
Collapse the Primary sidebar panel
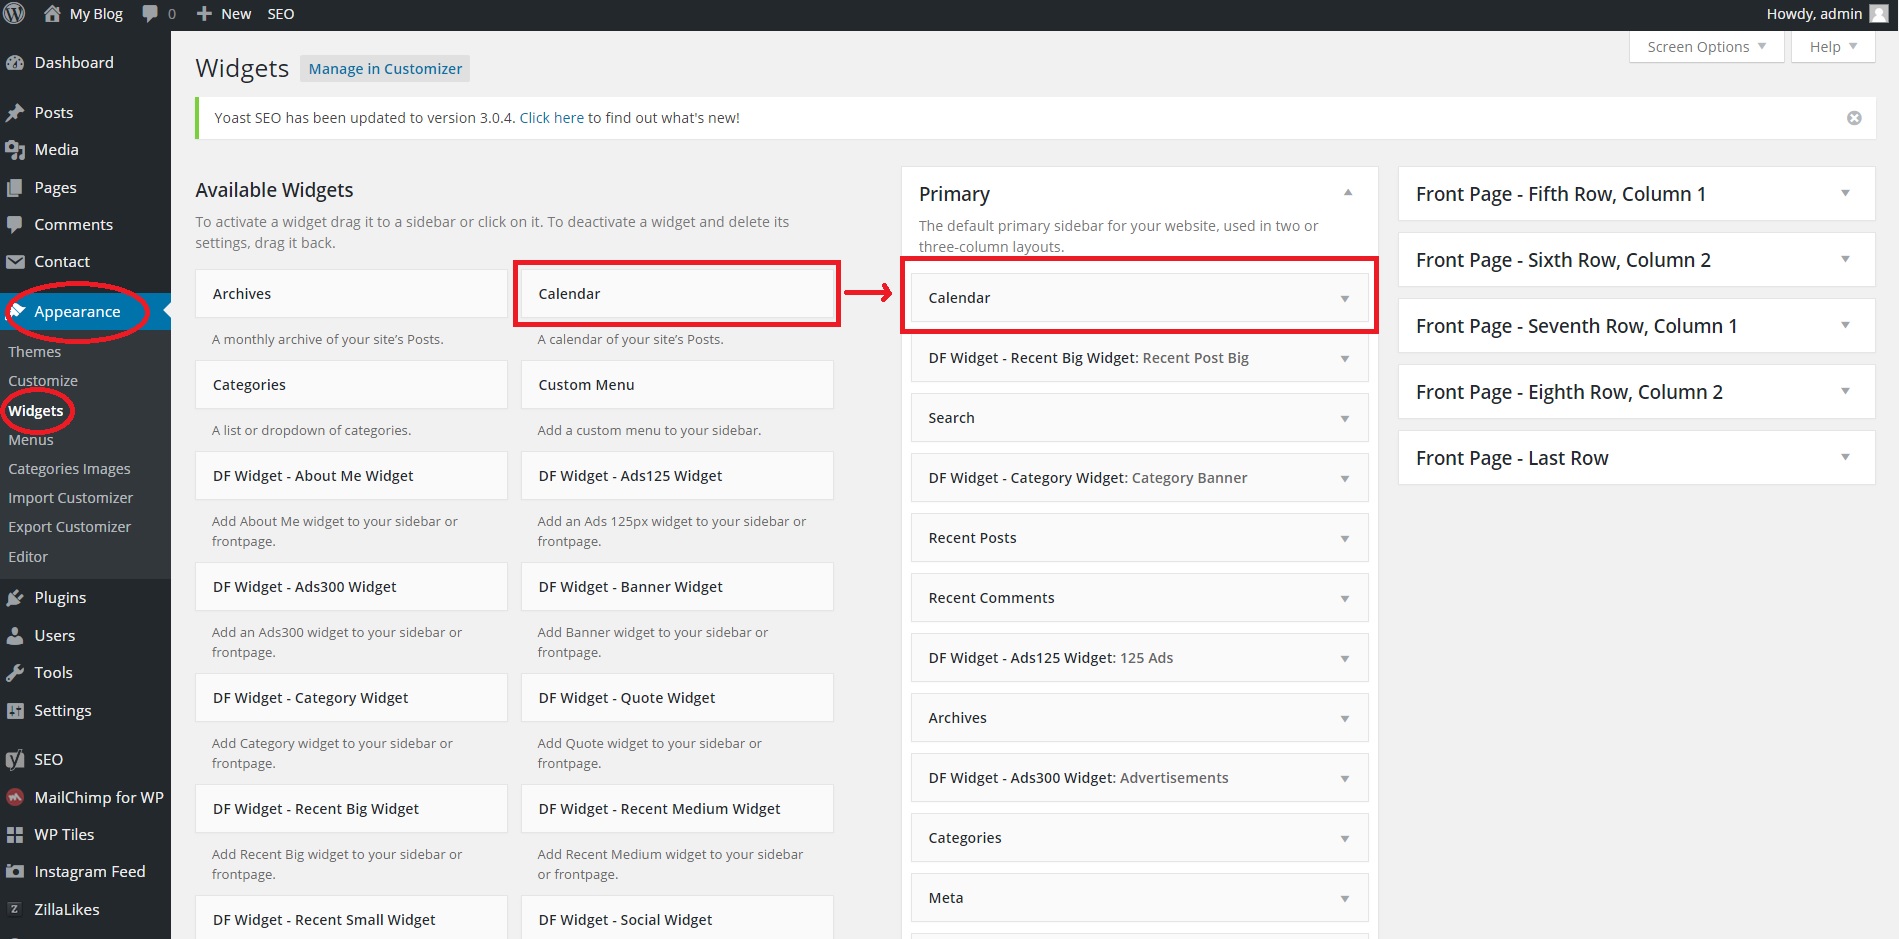[1348, 193]
